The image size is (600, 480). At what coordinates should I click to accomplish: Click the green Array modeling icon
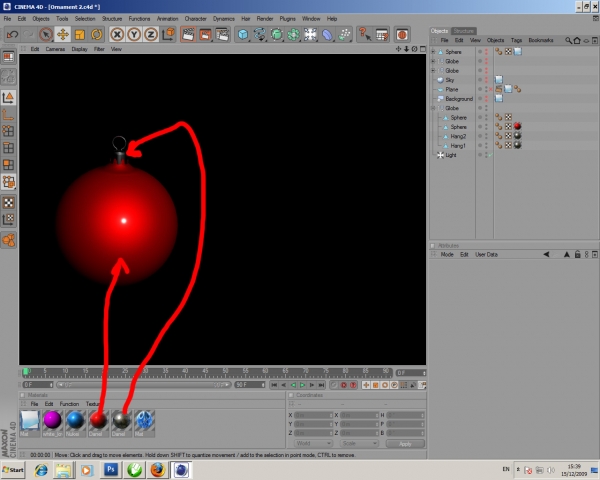[293, 34]
